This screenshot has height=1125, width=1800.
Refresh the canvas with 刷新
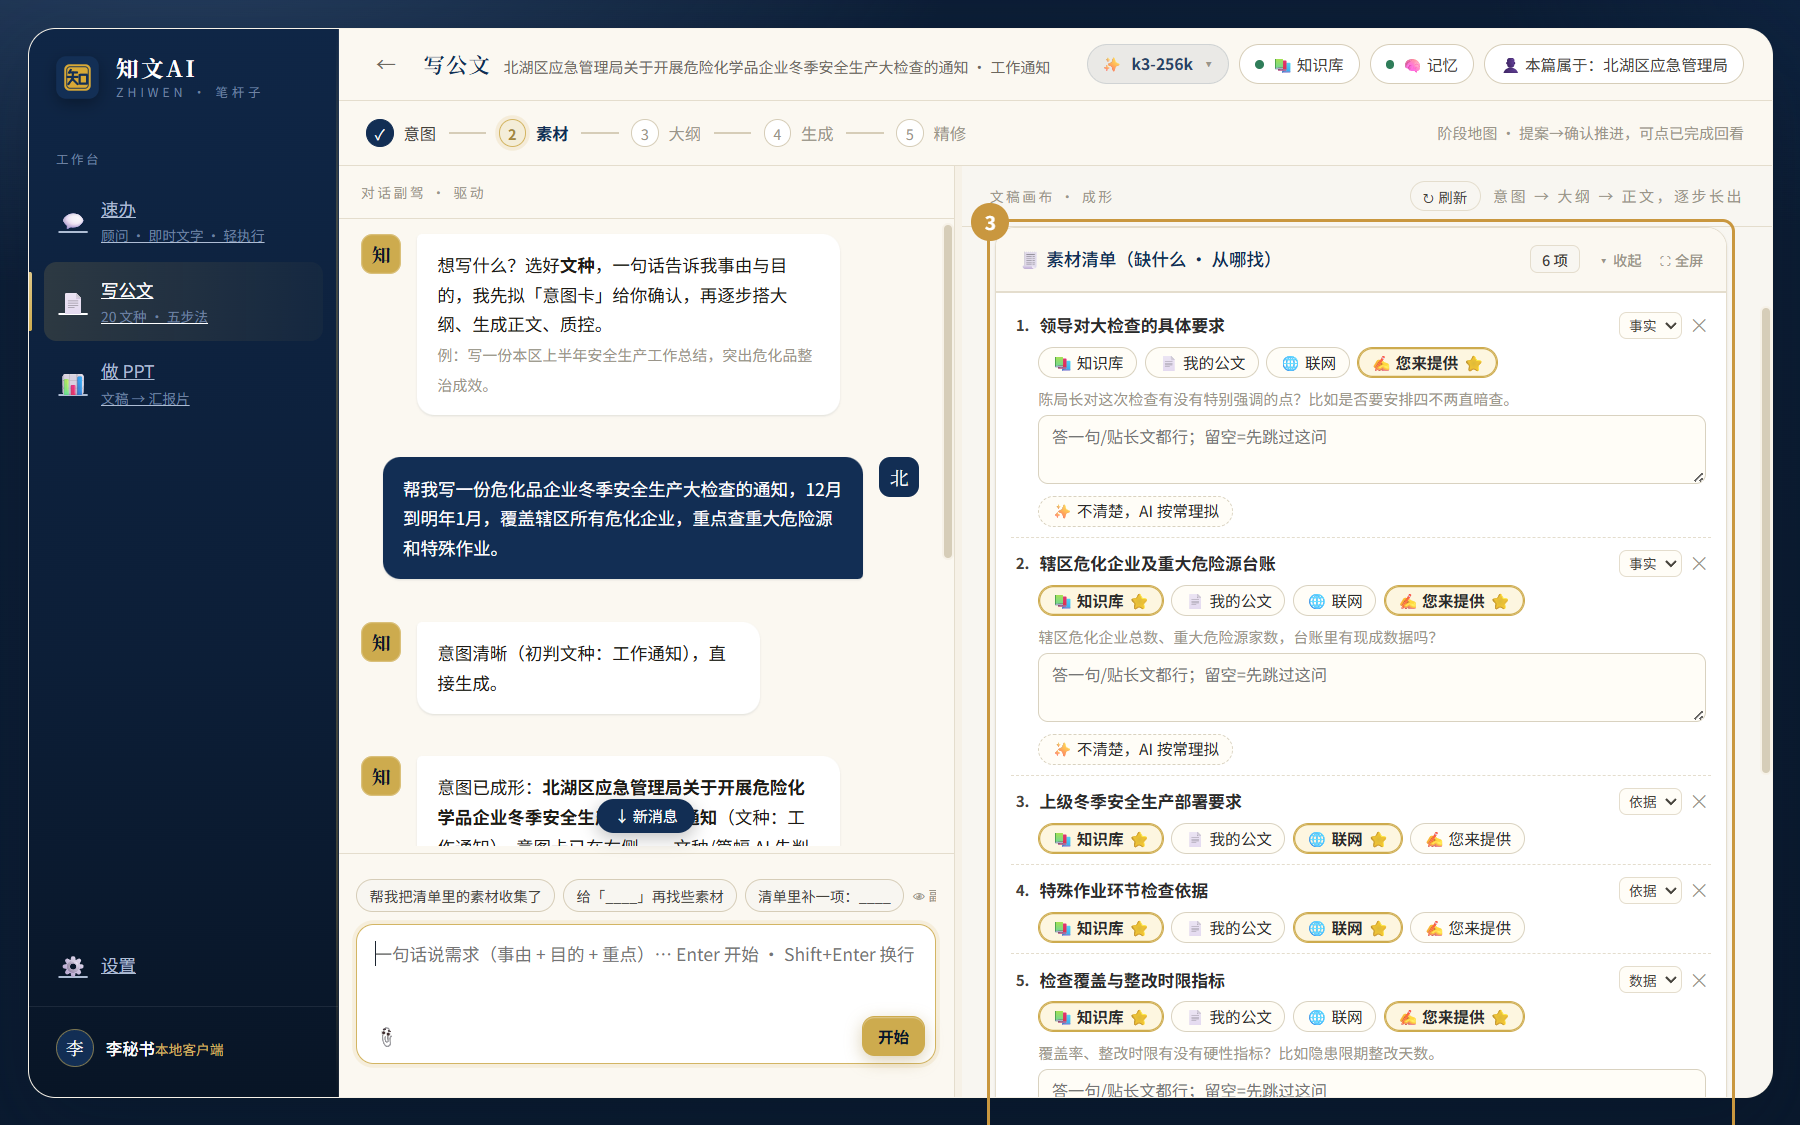point(1445,197)
